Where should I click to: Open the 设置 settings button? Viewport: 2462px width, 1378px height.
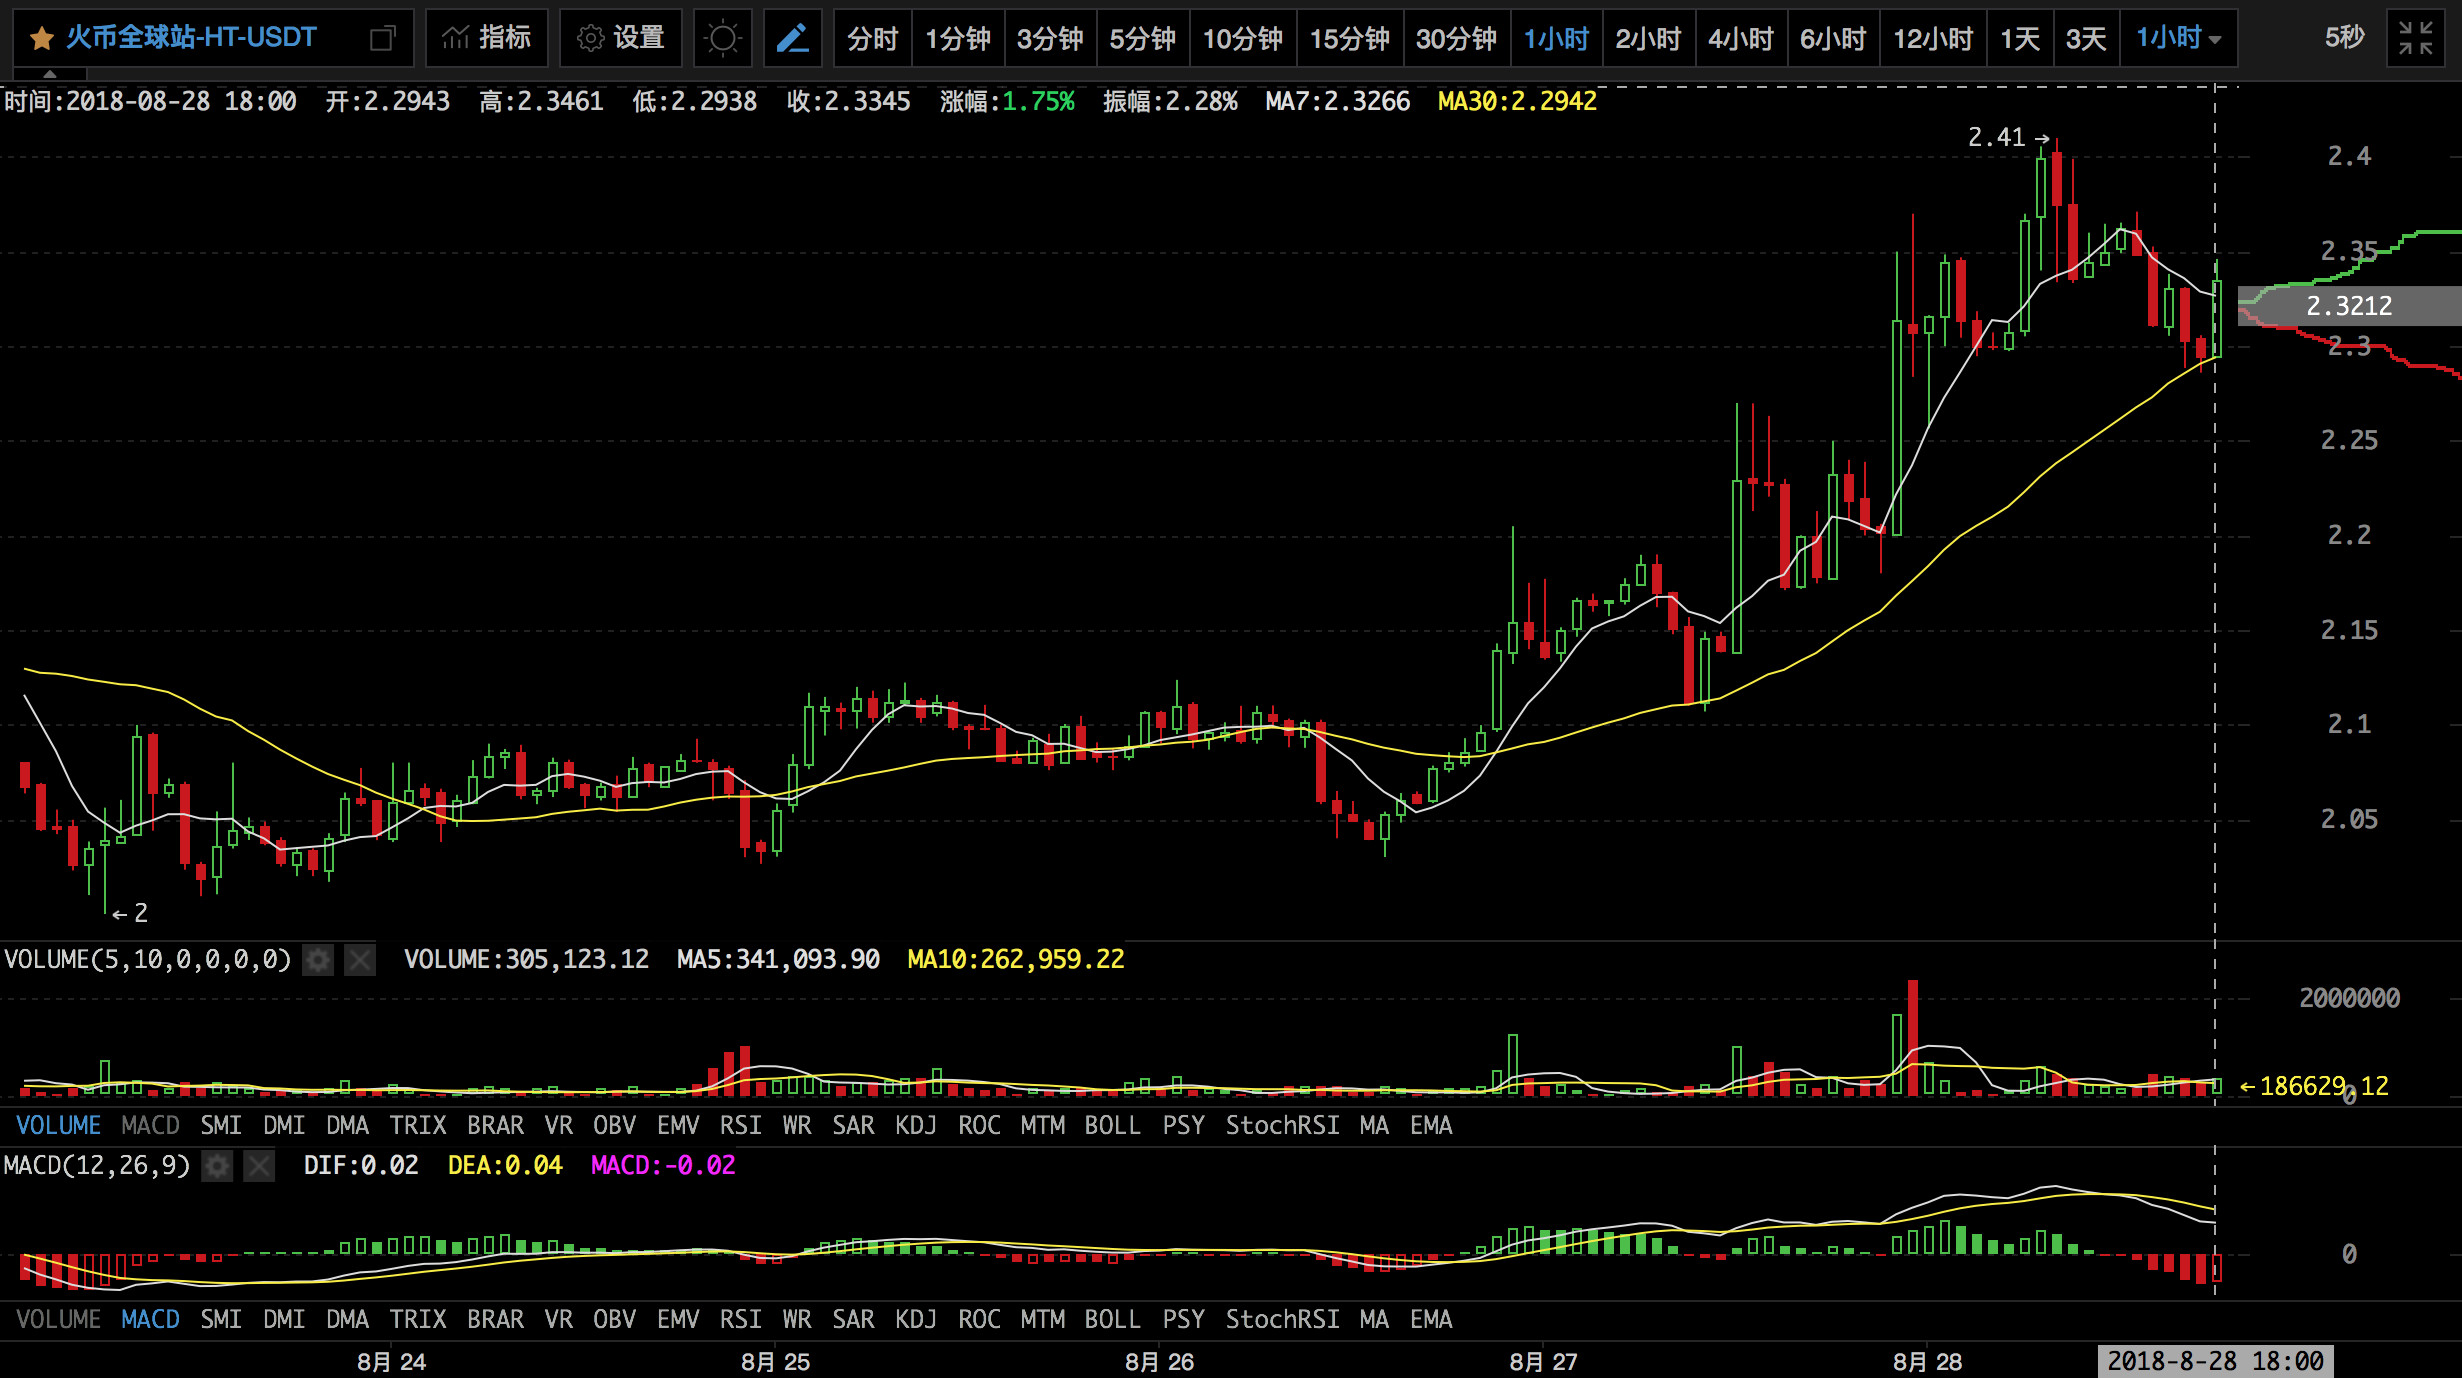pyautogui.click(x=621, y=38)
